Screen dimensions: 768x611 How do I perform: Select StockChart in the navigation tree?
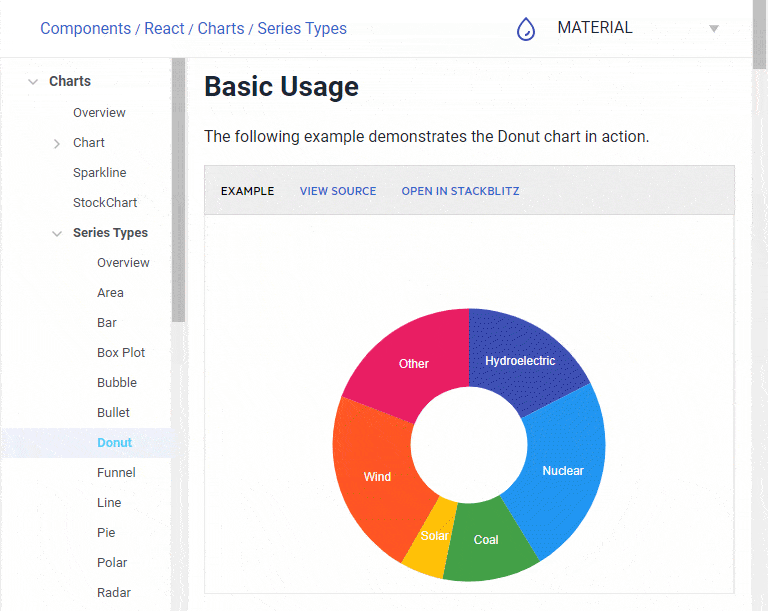[105, 202]
